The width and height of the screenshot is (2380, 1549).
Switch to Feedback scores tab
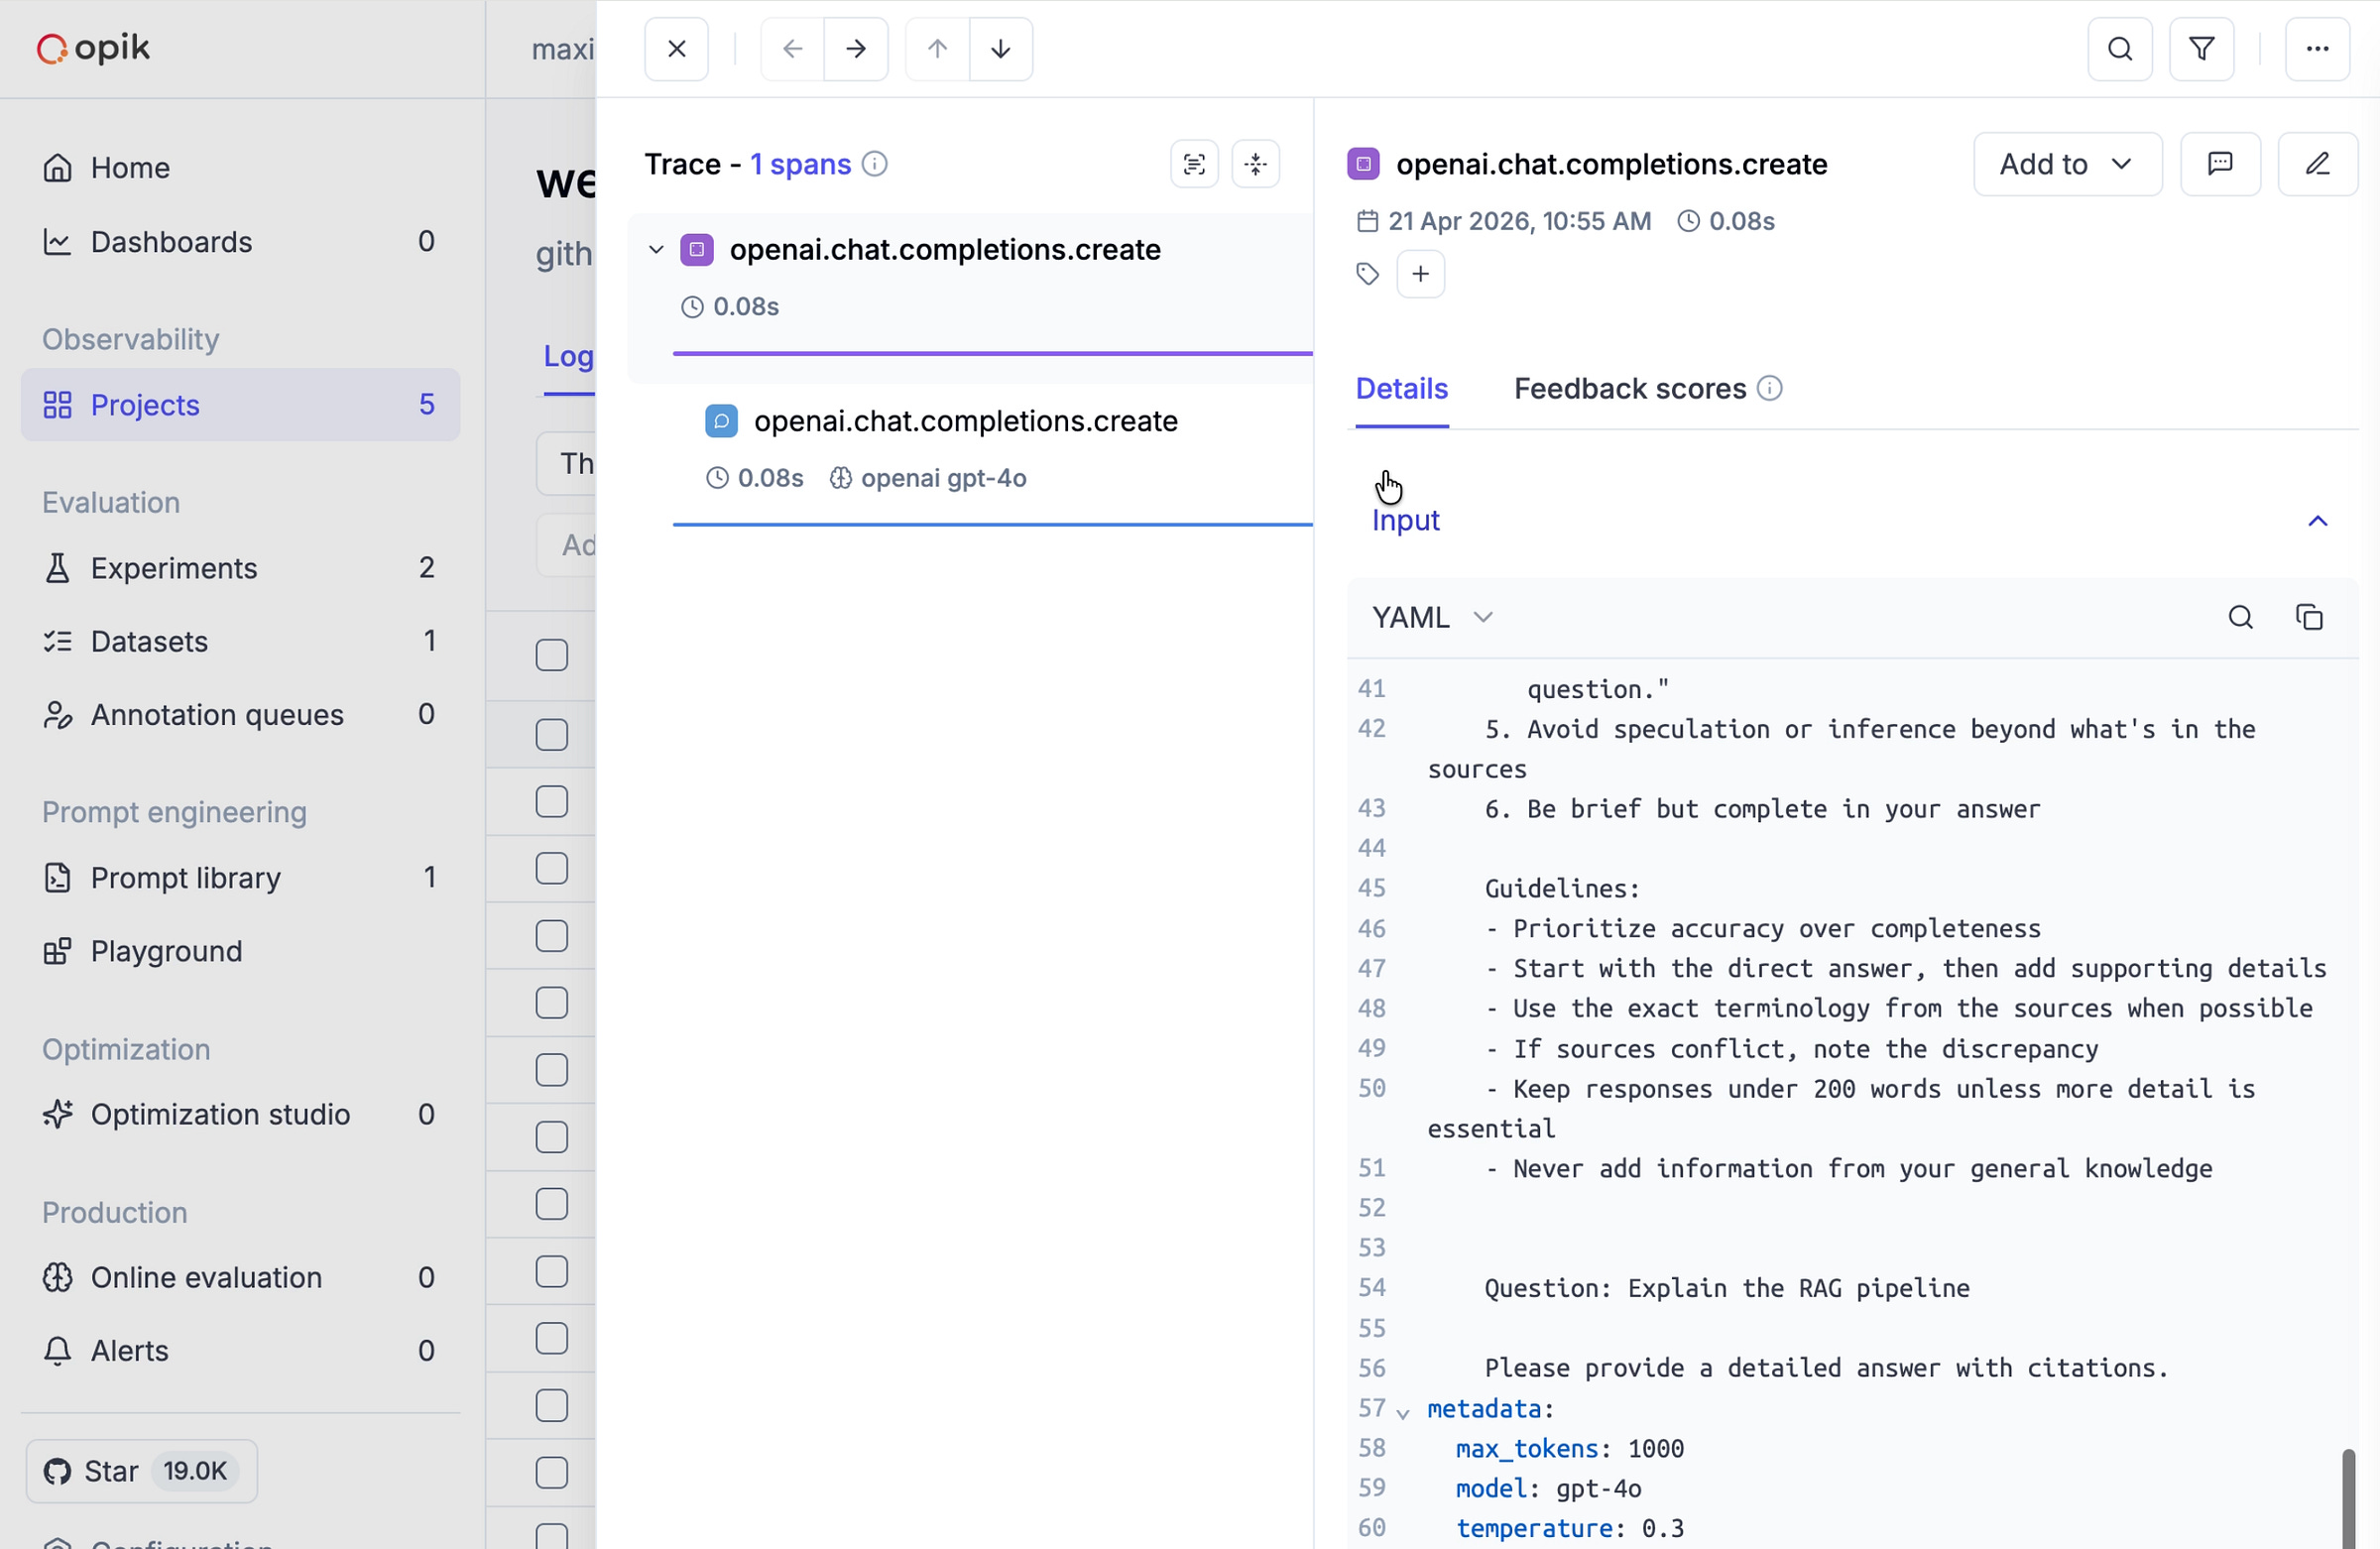click(1629, 389)
